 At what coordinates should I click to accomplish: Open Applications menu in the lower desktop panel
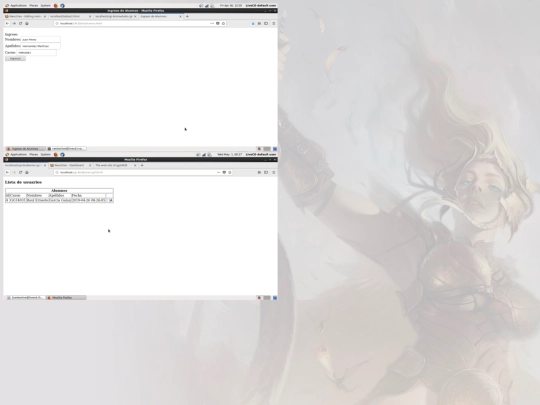[x=16, y=155]
